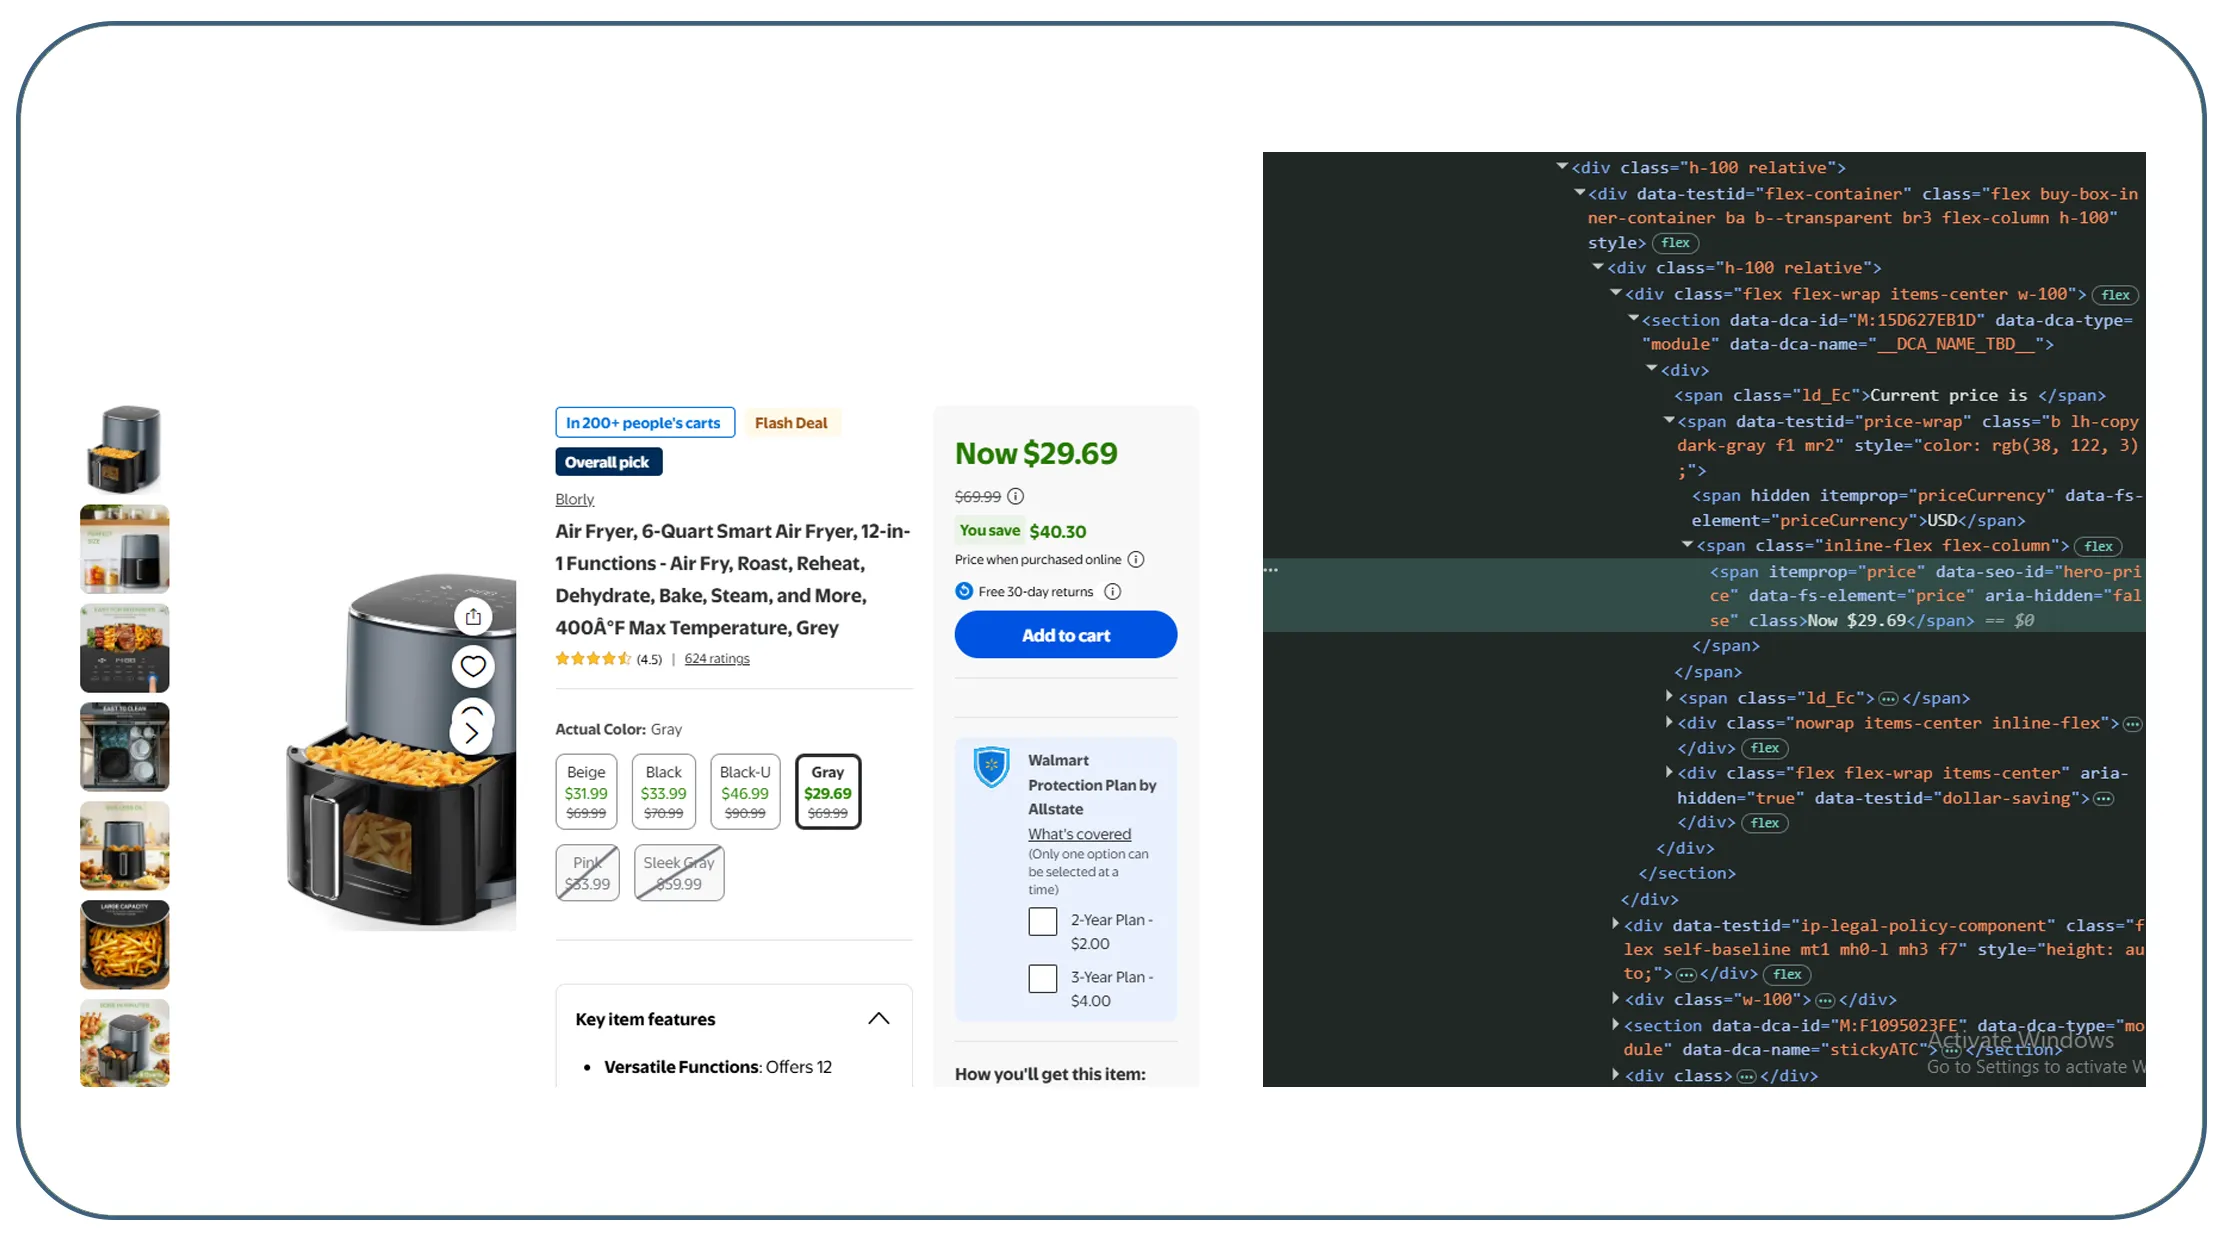Collapse span inline-flex flex-column node
Image resolution: width=2223 pixels, height=1240 pixels.
[x=1688, y=545]
